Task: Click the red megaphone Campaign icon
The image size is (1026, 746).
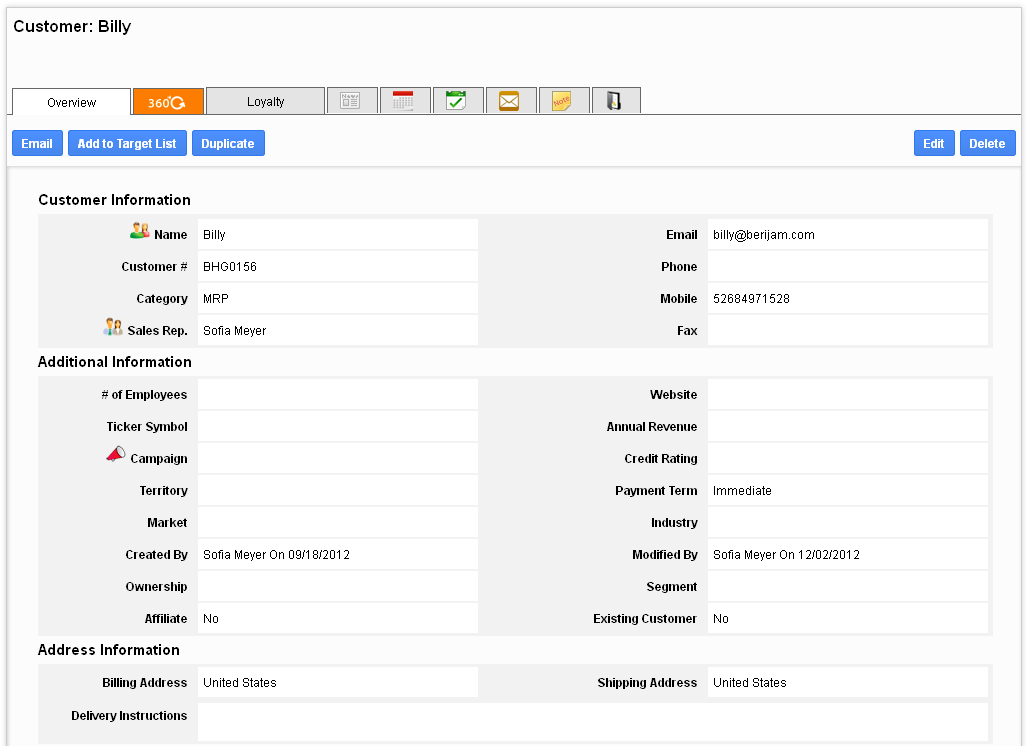Action: [x=116, y=455]
